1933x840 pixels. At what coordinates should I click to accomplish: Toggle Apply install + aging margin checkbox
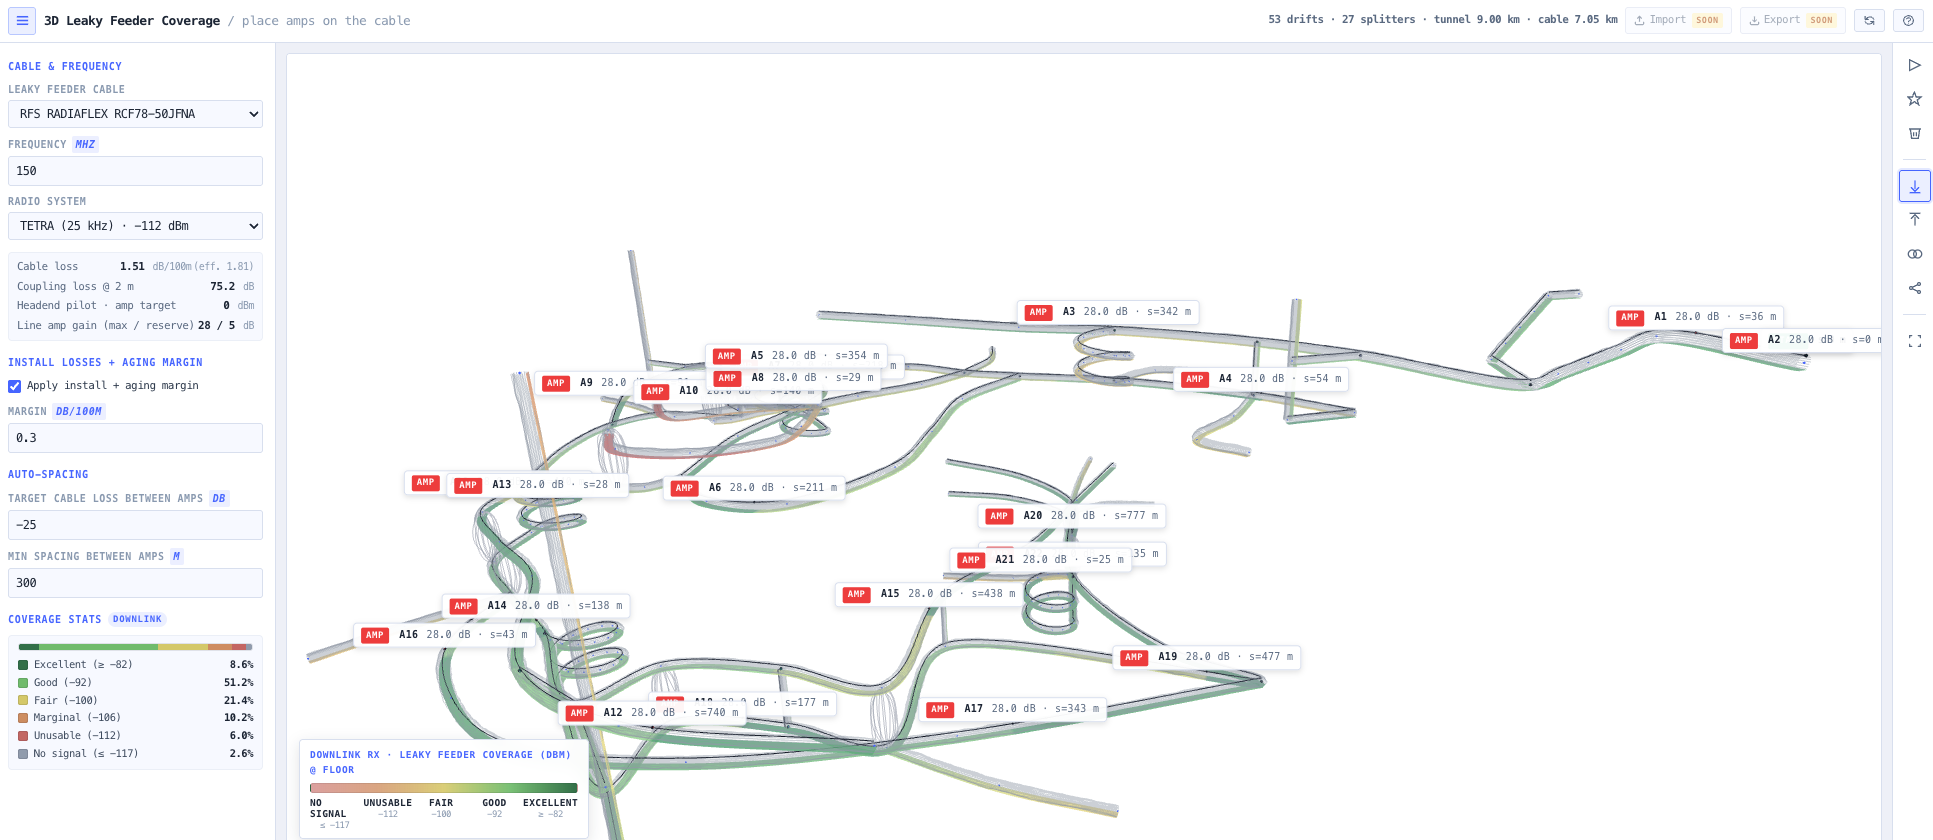tap(15, 386)
